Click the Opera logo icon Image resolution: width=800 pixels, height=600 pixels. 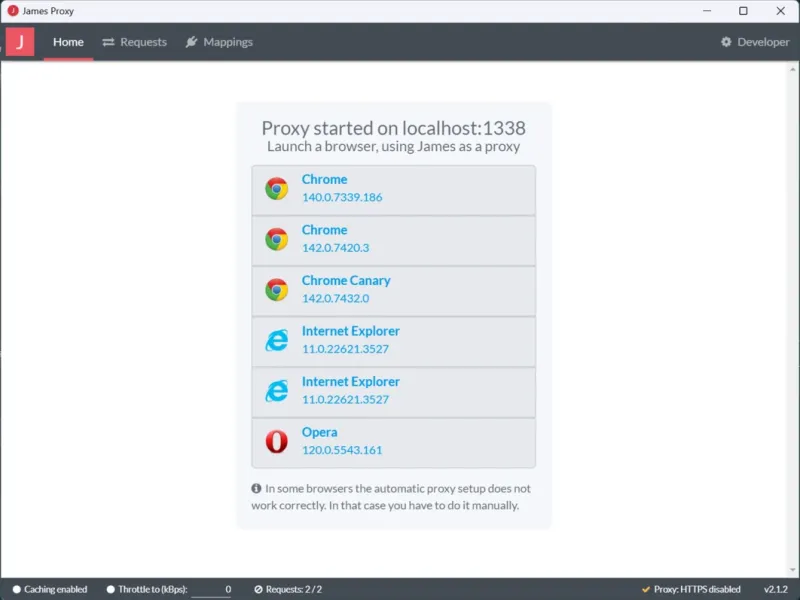pyautogui.click(x=277, y=441)
